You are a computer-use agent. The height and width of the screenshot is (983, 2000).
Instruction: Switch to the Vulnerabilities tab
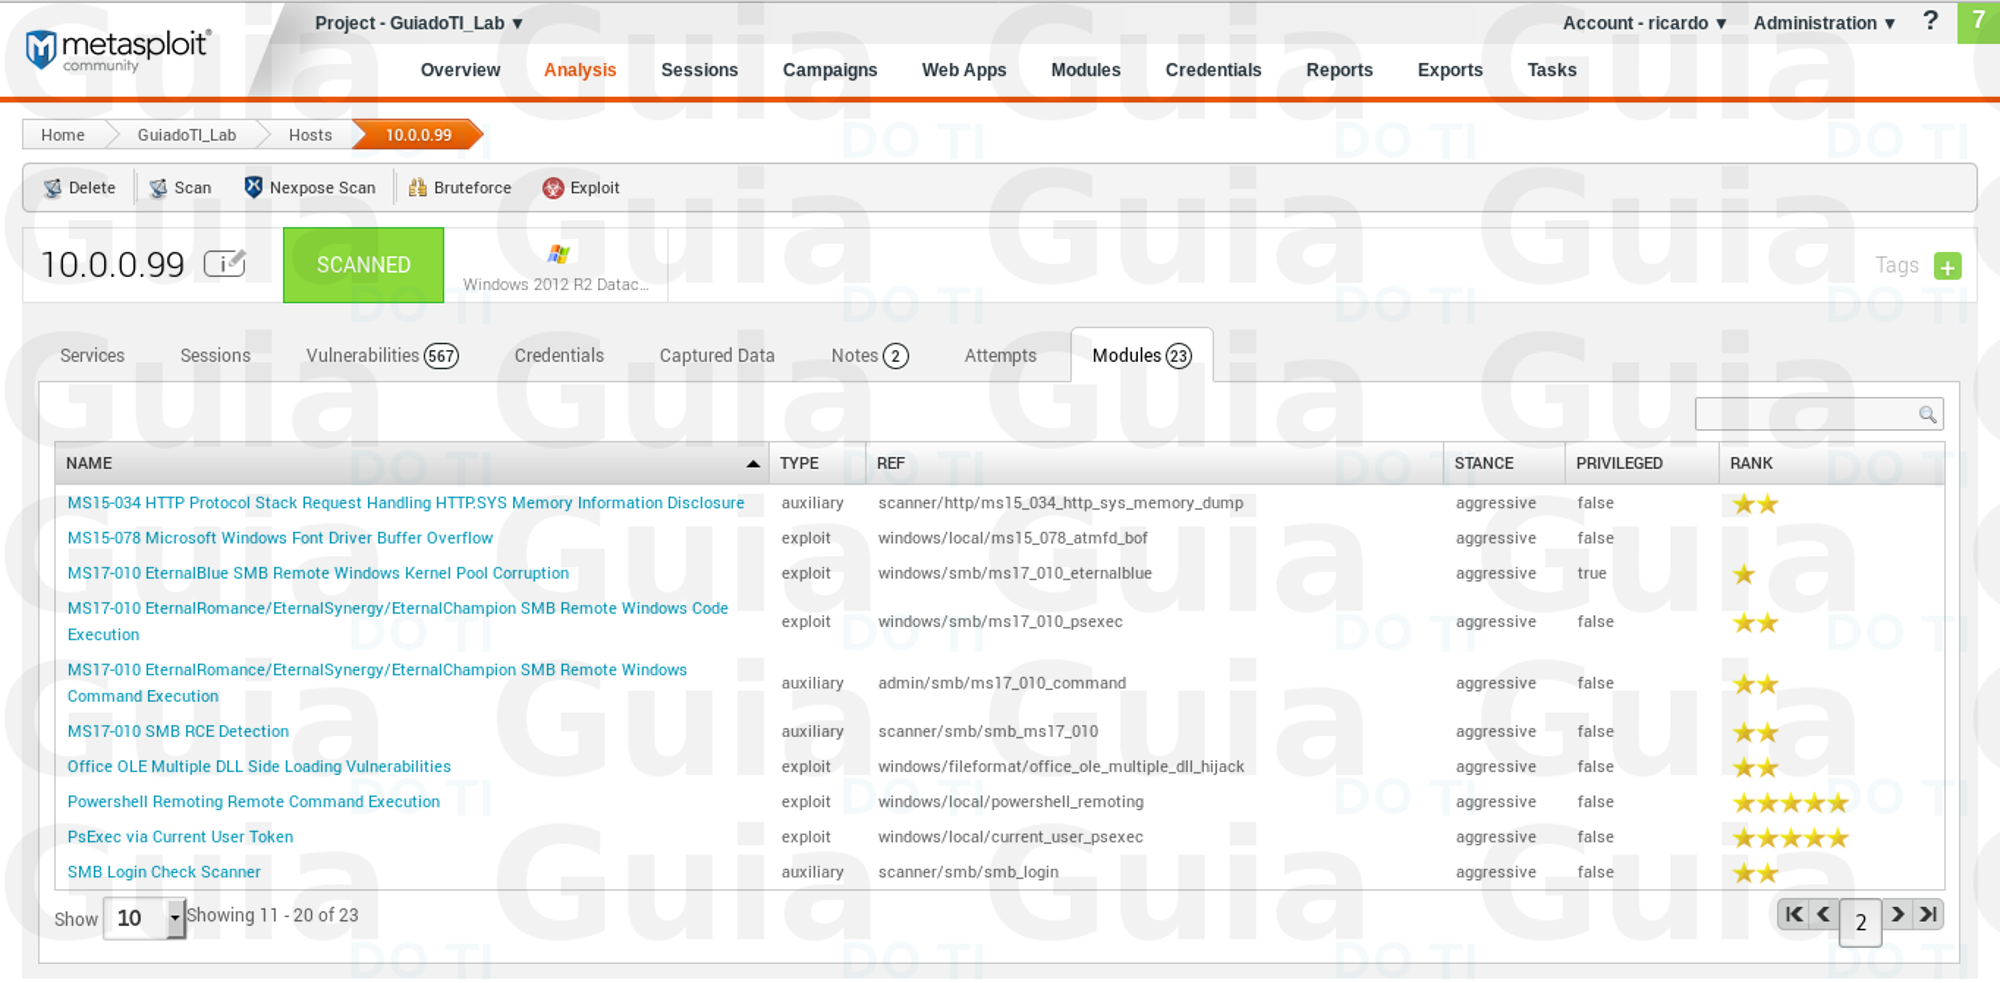381,356
